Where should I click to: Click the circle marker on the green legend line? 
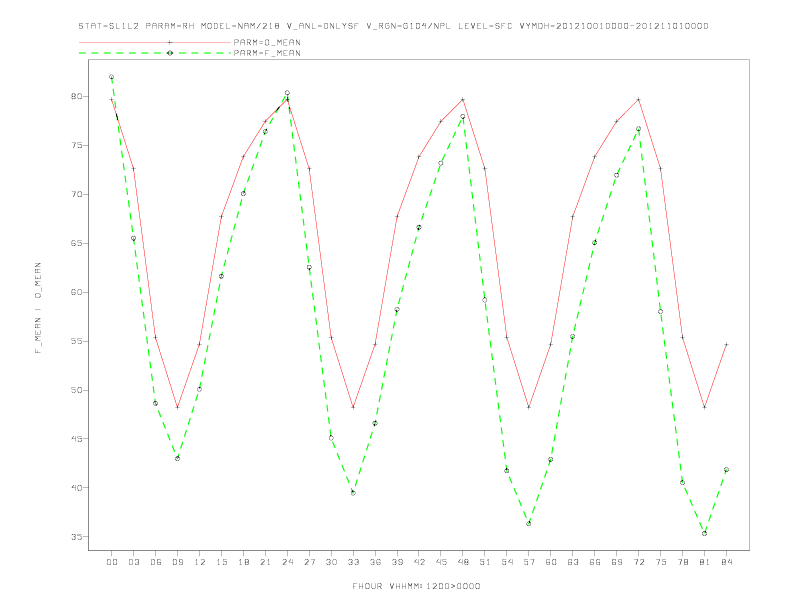point(170,53)
